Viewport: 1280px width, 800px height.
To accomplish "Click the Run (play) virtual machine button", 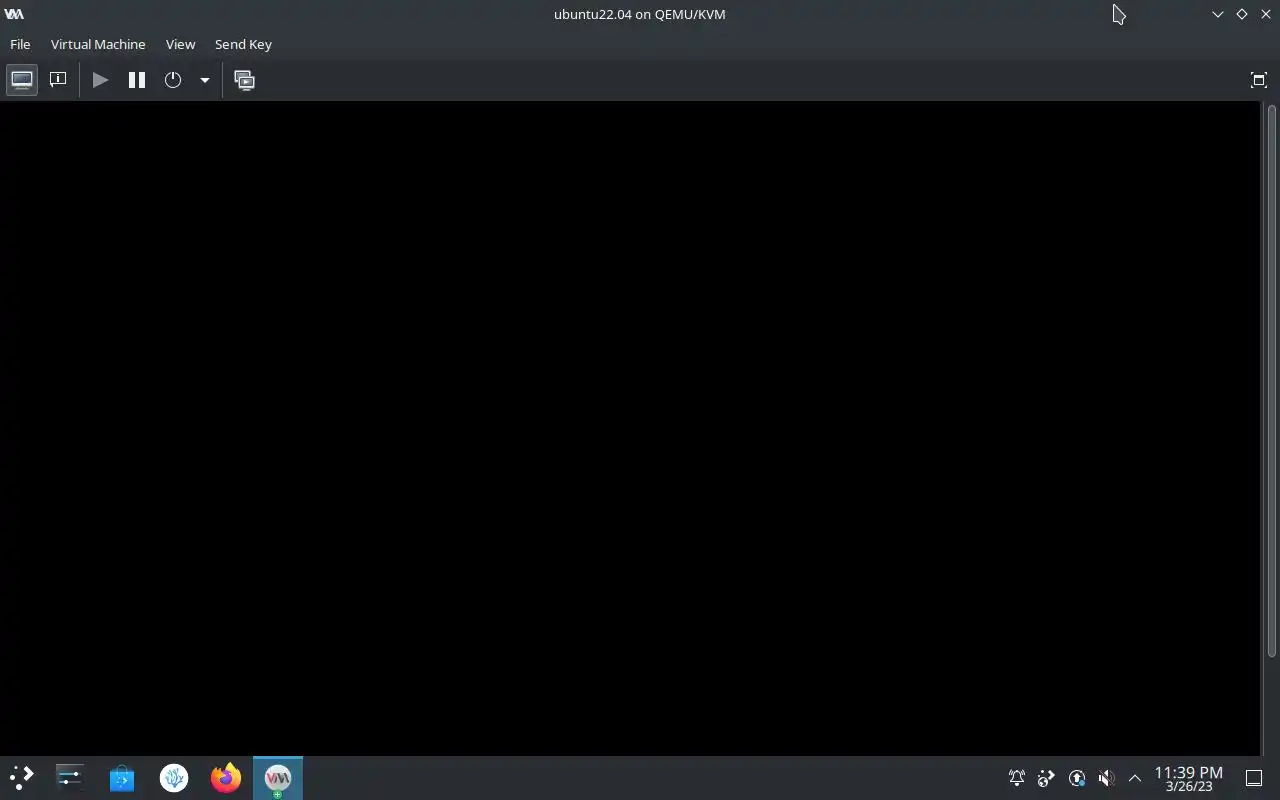I will click(x=100, y=80).
